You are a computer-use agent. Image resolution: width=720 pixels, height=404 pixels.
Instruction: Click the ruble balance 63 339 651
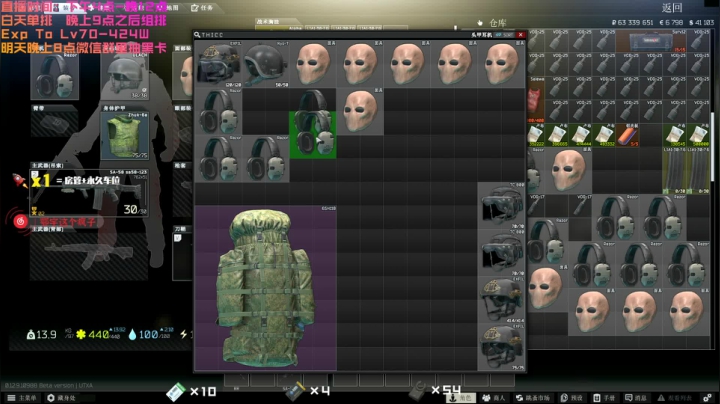[x=632, y=22]
